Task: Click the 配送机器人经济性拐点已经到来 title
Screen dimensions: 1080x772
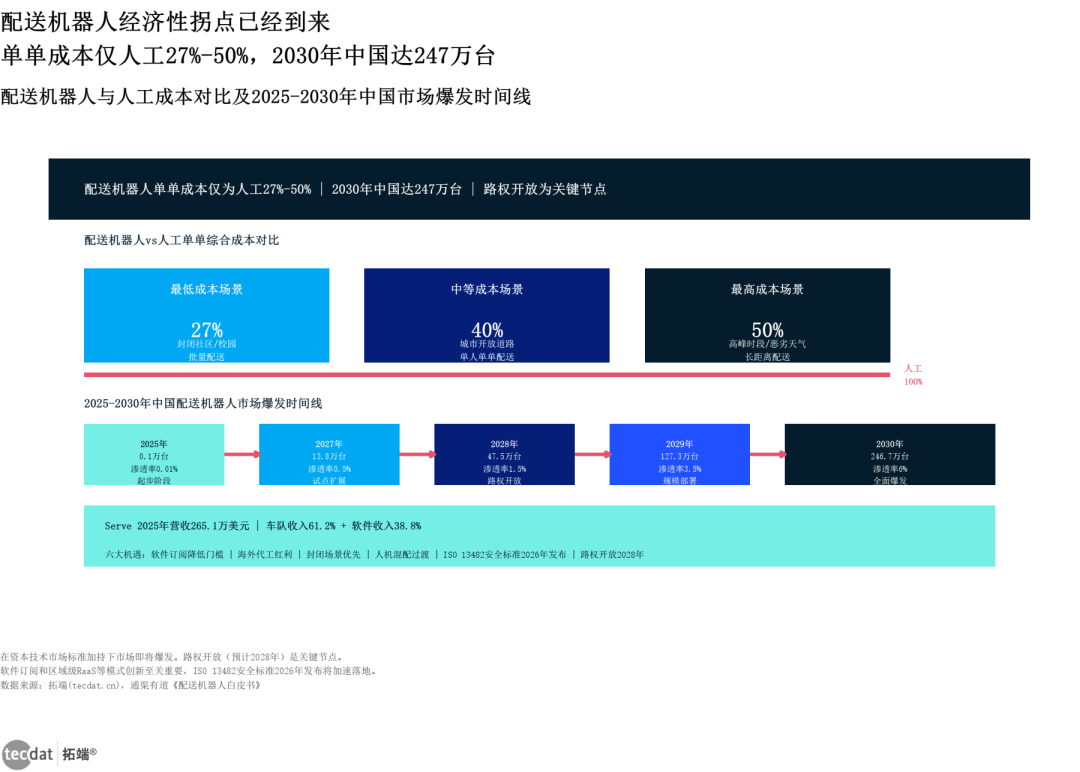Action: (x=165, y=22)
